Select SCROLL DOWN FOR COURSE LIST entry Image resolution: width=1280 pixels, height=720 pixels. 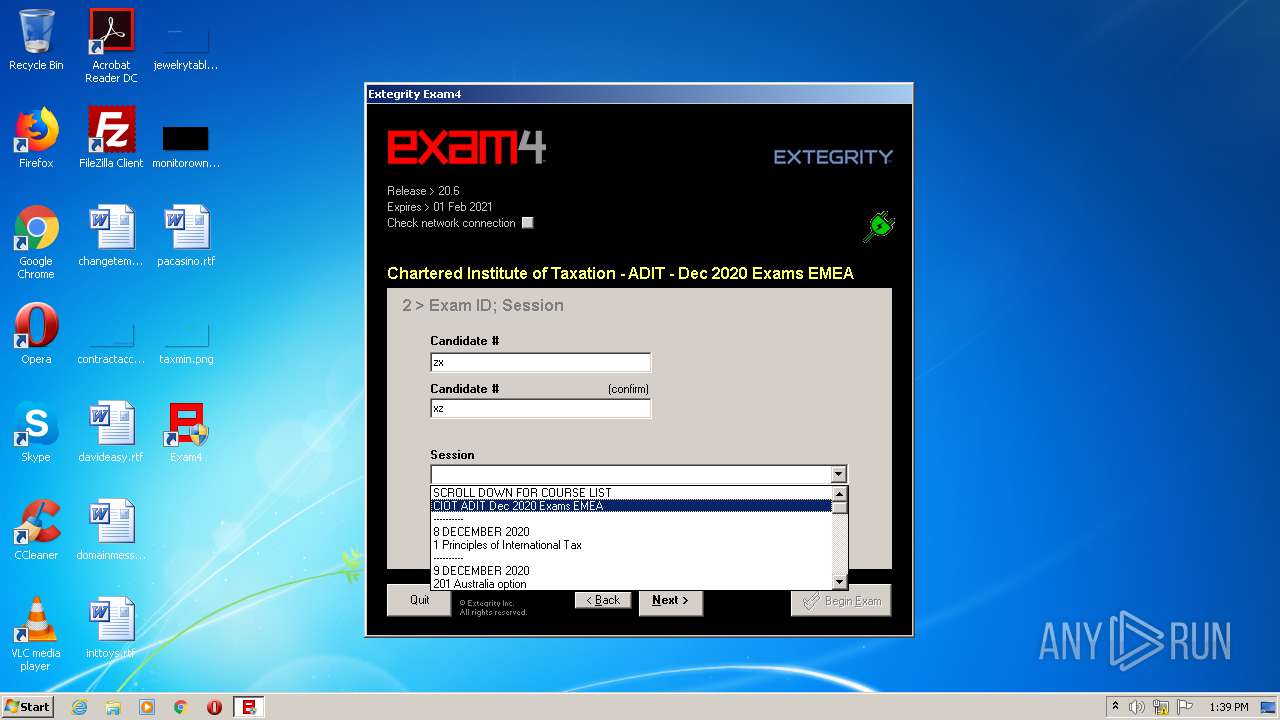pos(631,493)
